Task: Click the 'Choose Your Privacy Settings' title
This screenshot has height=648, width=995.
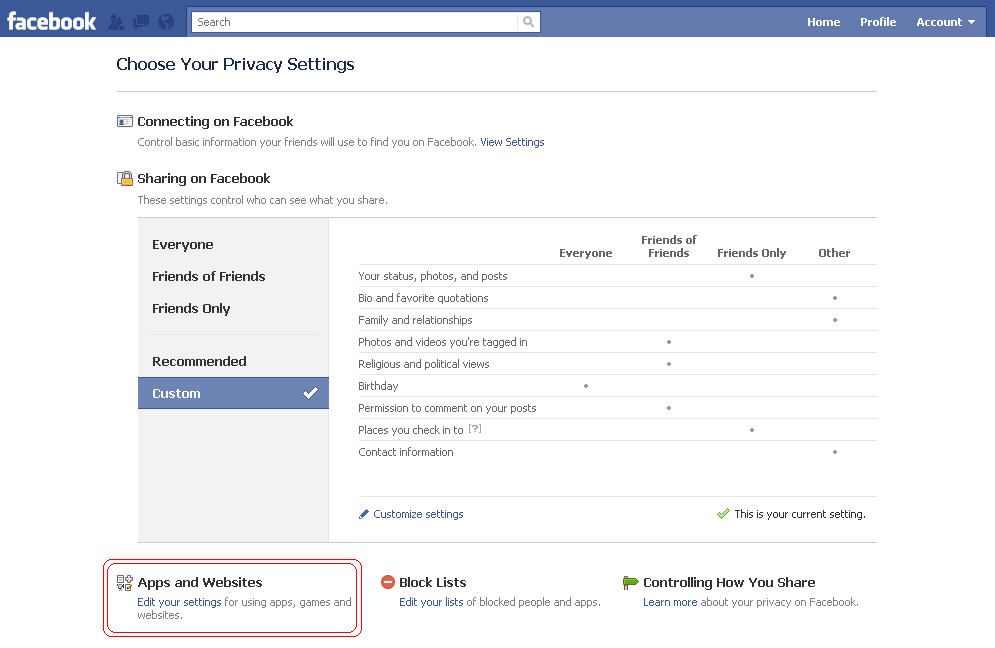Action: [235, 64]
